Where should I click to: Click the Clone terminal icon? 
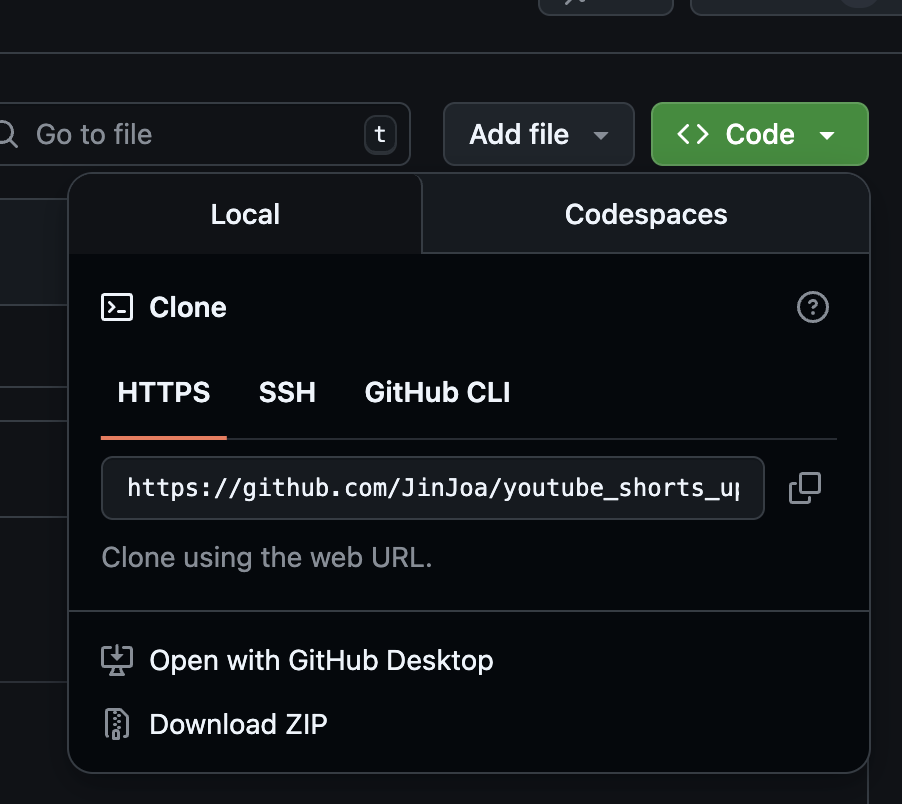click(117, 307)
